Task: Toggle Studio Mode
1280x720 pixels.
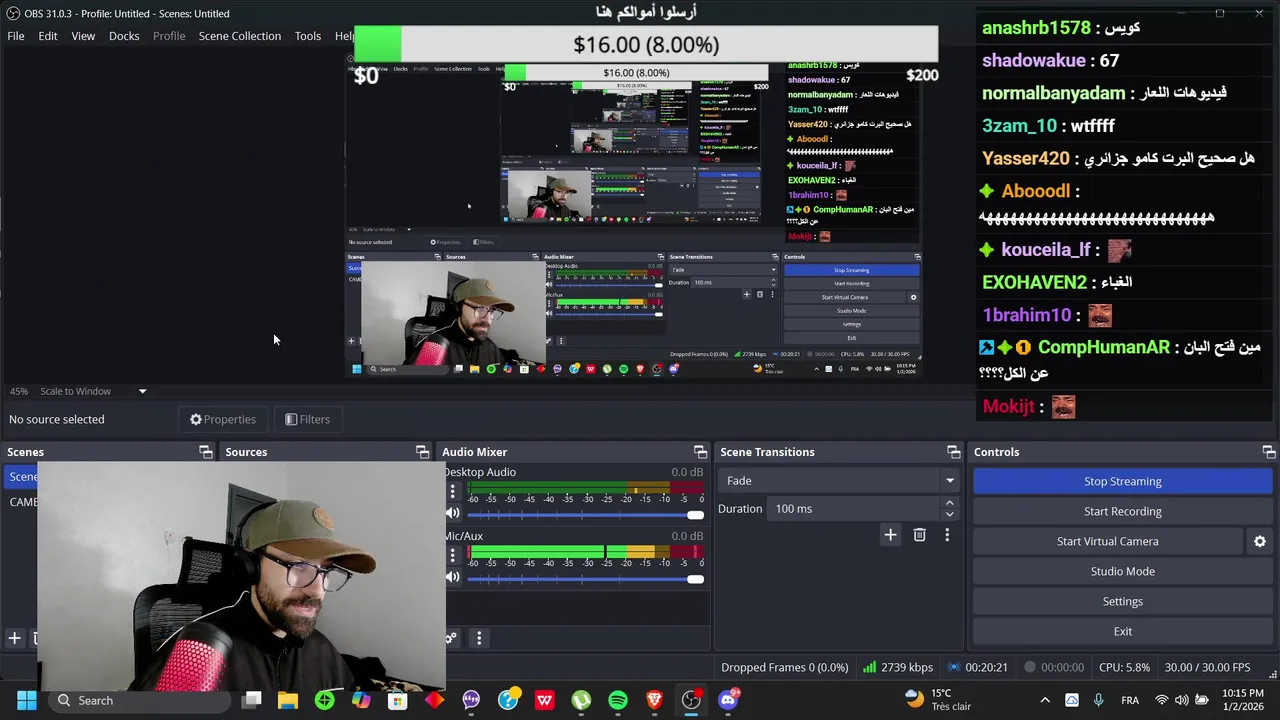Action: coord(1122,571)
